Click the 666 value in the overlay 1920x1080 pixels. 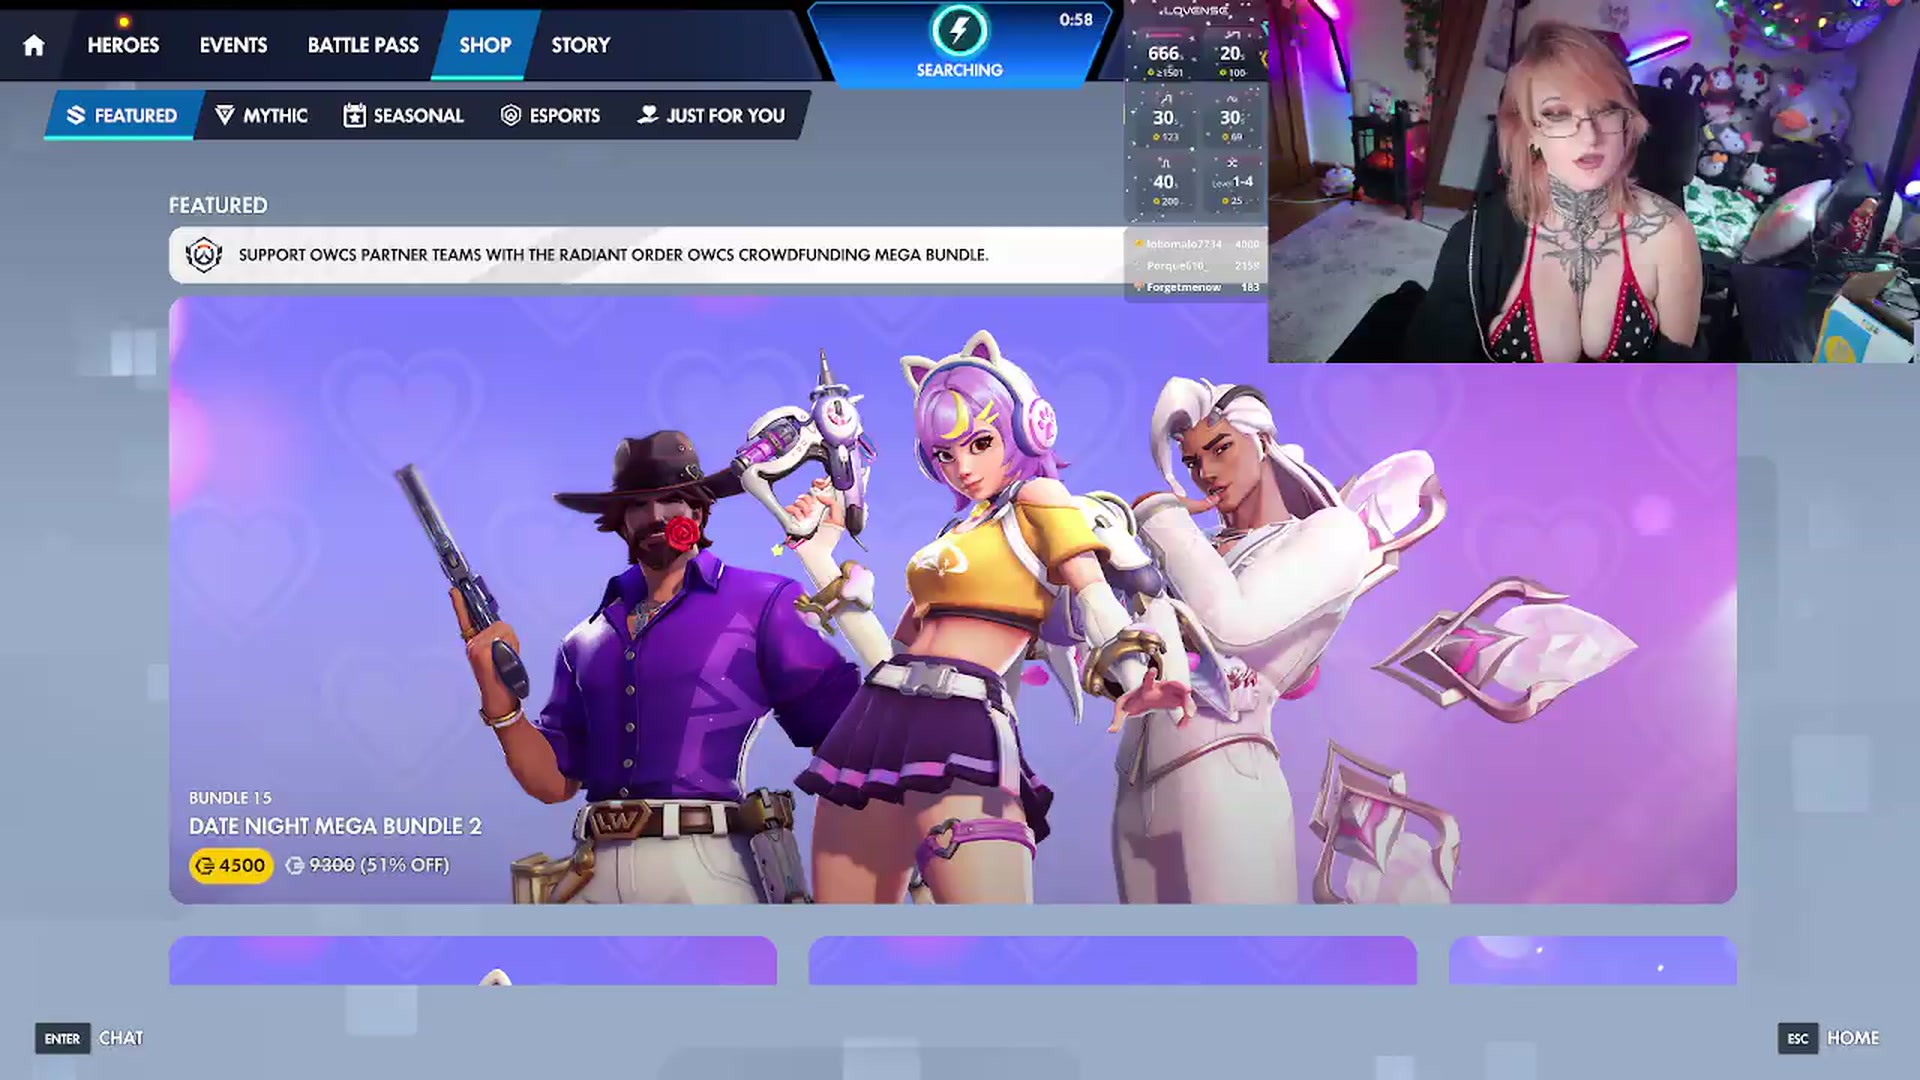point(1163,53)
